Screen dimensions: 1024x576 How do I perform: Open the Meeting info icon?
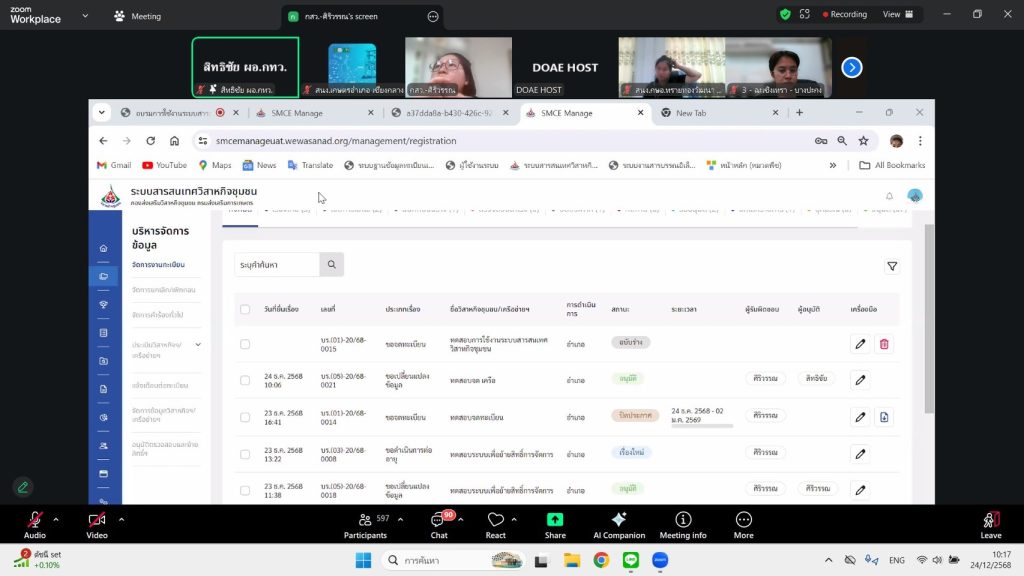[683, 520]
